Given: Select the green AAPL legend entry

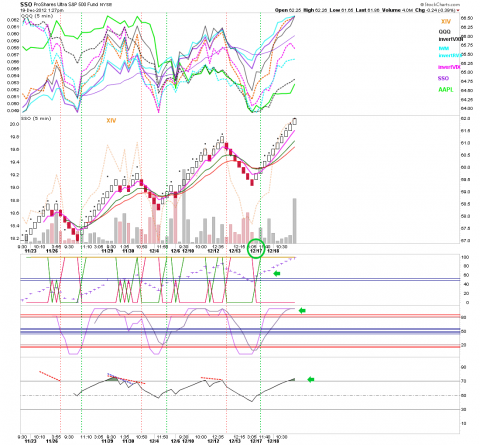Looking at the screenshot, I should (x=446, y=90).
